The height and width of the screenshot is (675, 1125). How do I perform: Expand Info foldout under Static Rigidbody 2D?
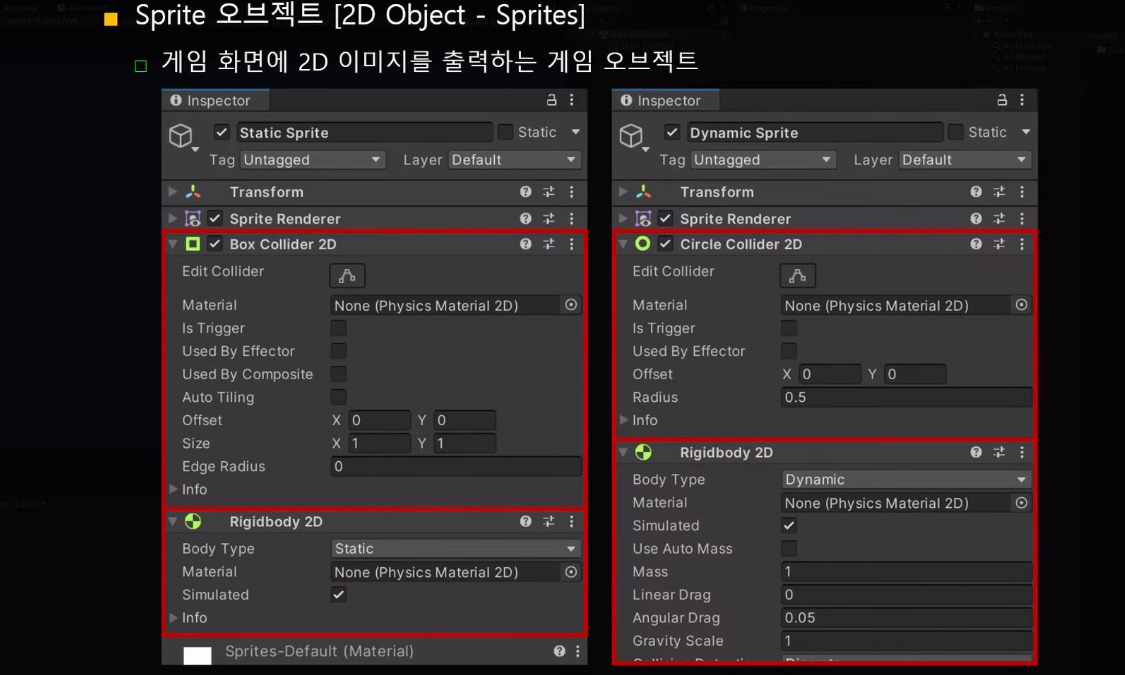173,618
